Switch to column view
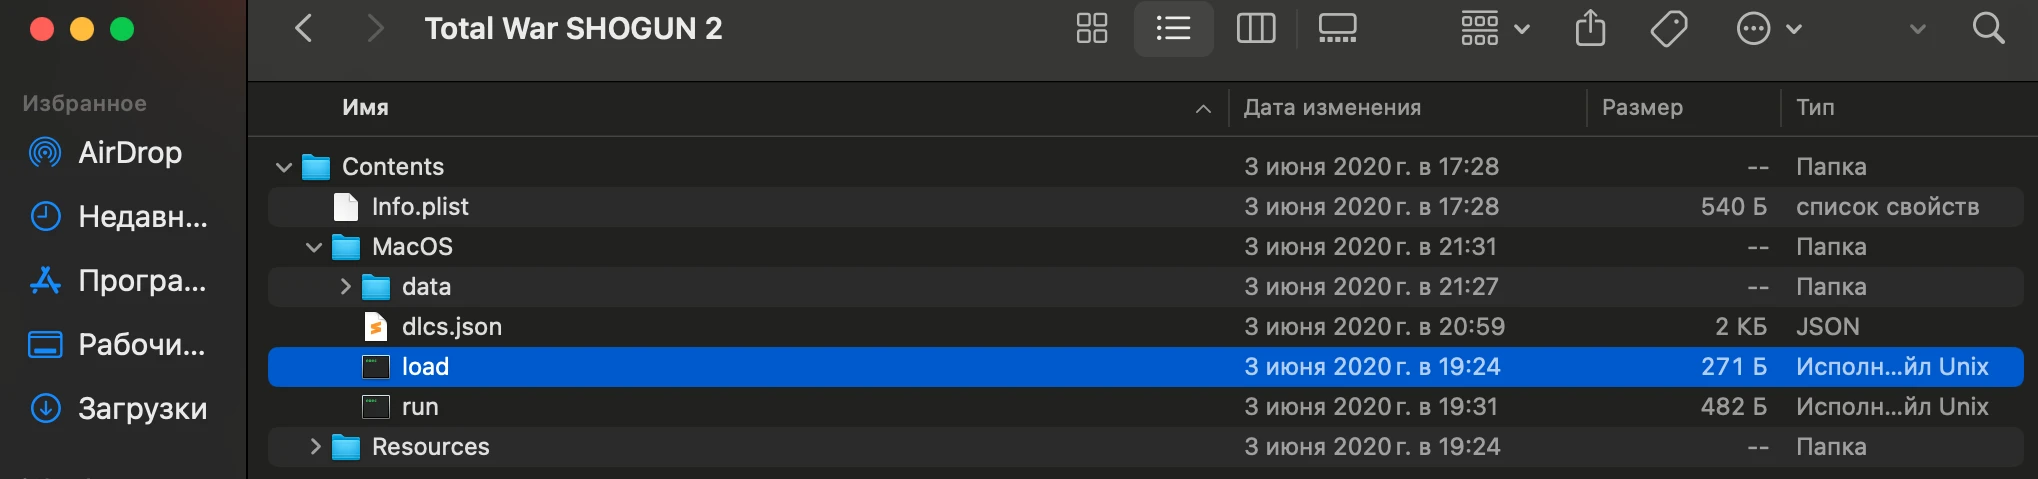The height and width of the screenshot is (479, 2038). 1256,28
